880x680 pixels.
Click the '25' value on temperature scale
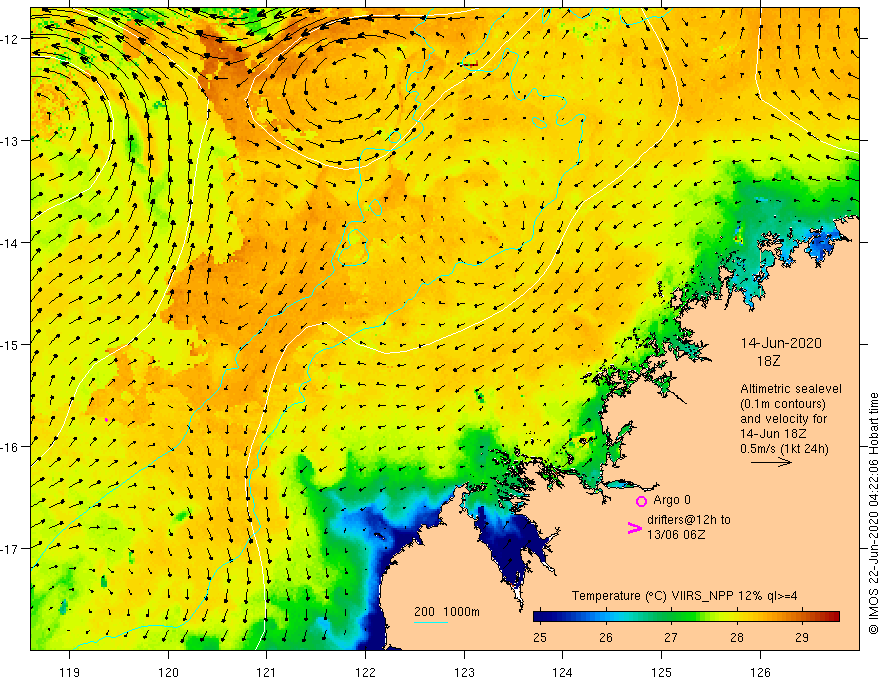point(540,637)
